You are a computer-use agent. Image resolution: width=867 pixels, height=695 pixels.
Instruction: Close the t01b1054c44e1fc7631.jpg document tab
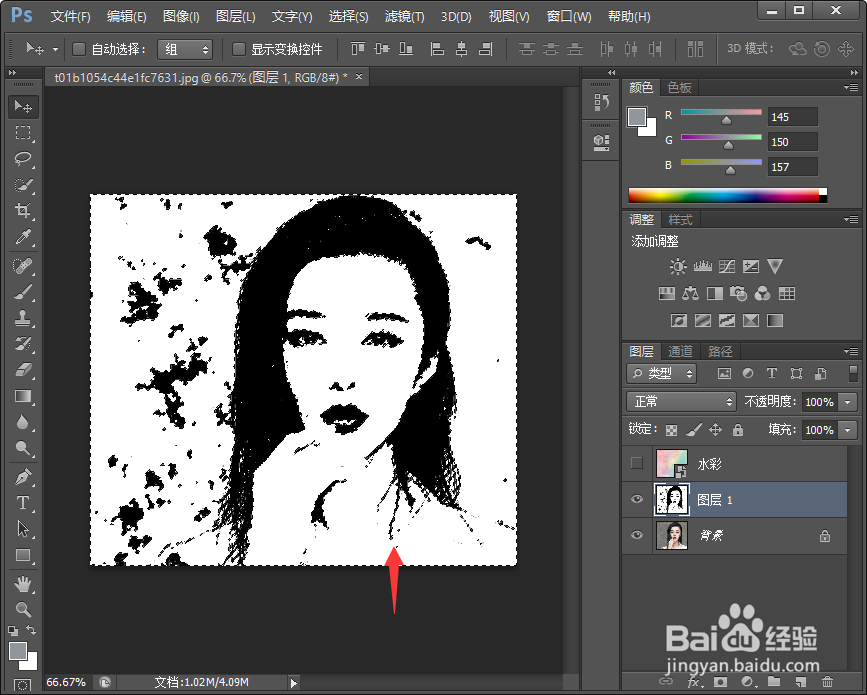pyautogui.click(x=359, y=77)
